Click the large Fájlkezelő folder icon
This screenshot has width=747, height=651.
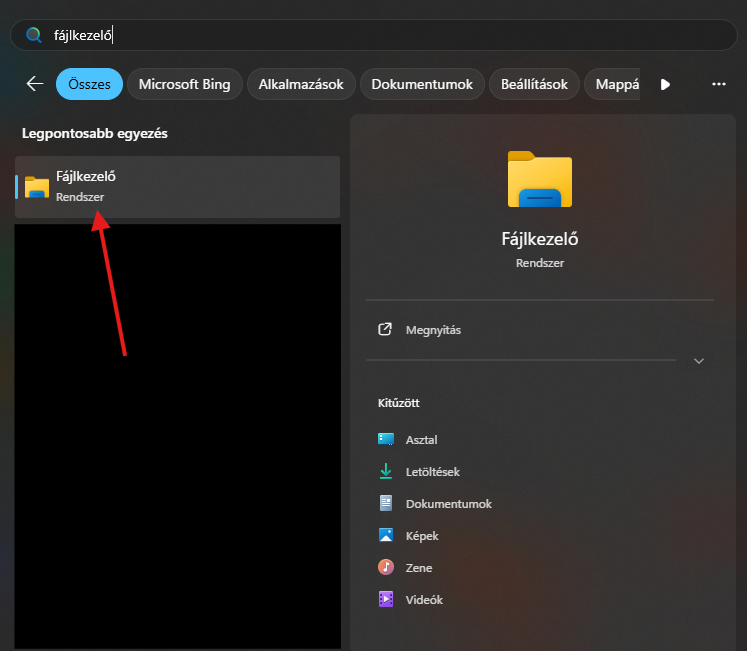point(539,180)
